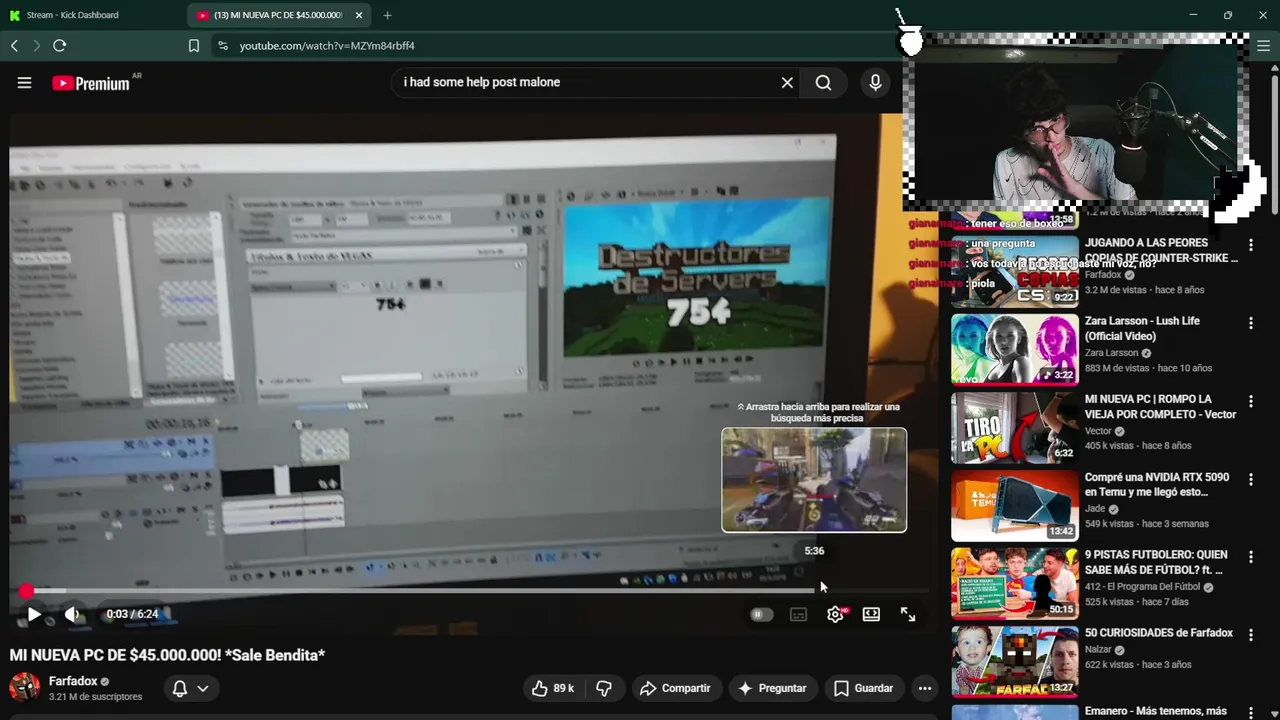This screenshot has height=720, width=1280.
Task: Click the Preguntar button
Action: point(771,688)
